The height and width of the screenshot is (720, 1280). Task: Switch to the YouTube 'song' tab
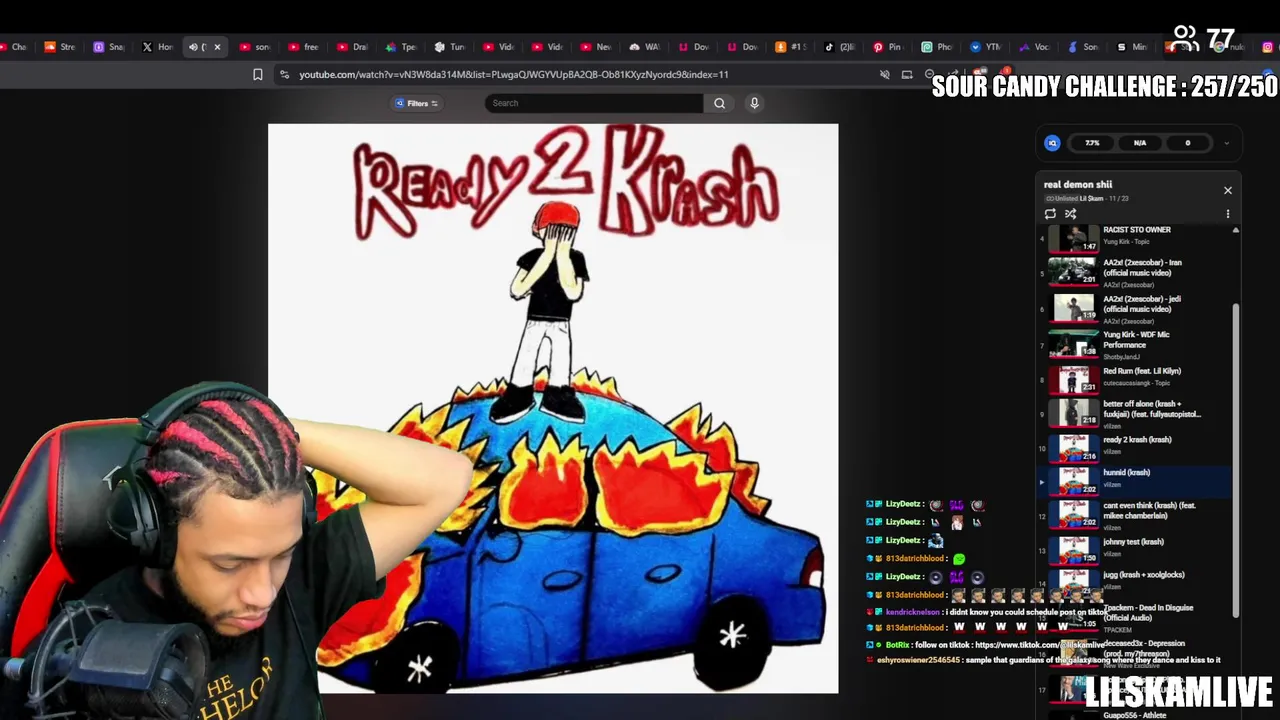coord(255,47)
